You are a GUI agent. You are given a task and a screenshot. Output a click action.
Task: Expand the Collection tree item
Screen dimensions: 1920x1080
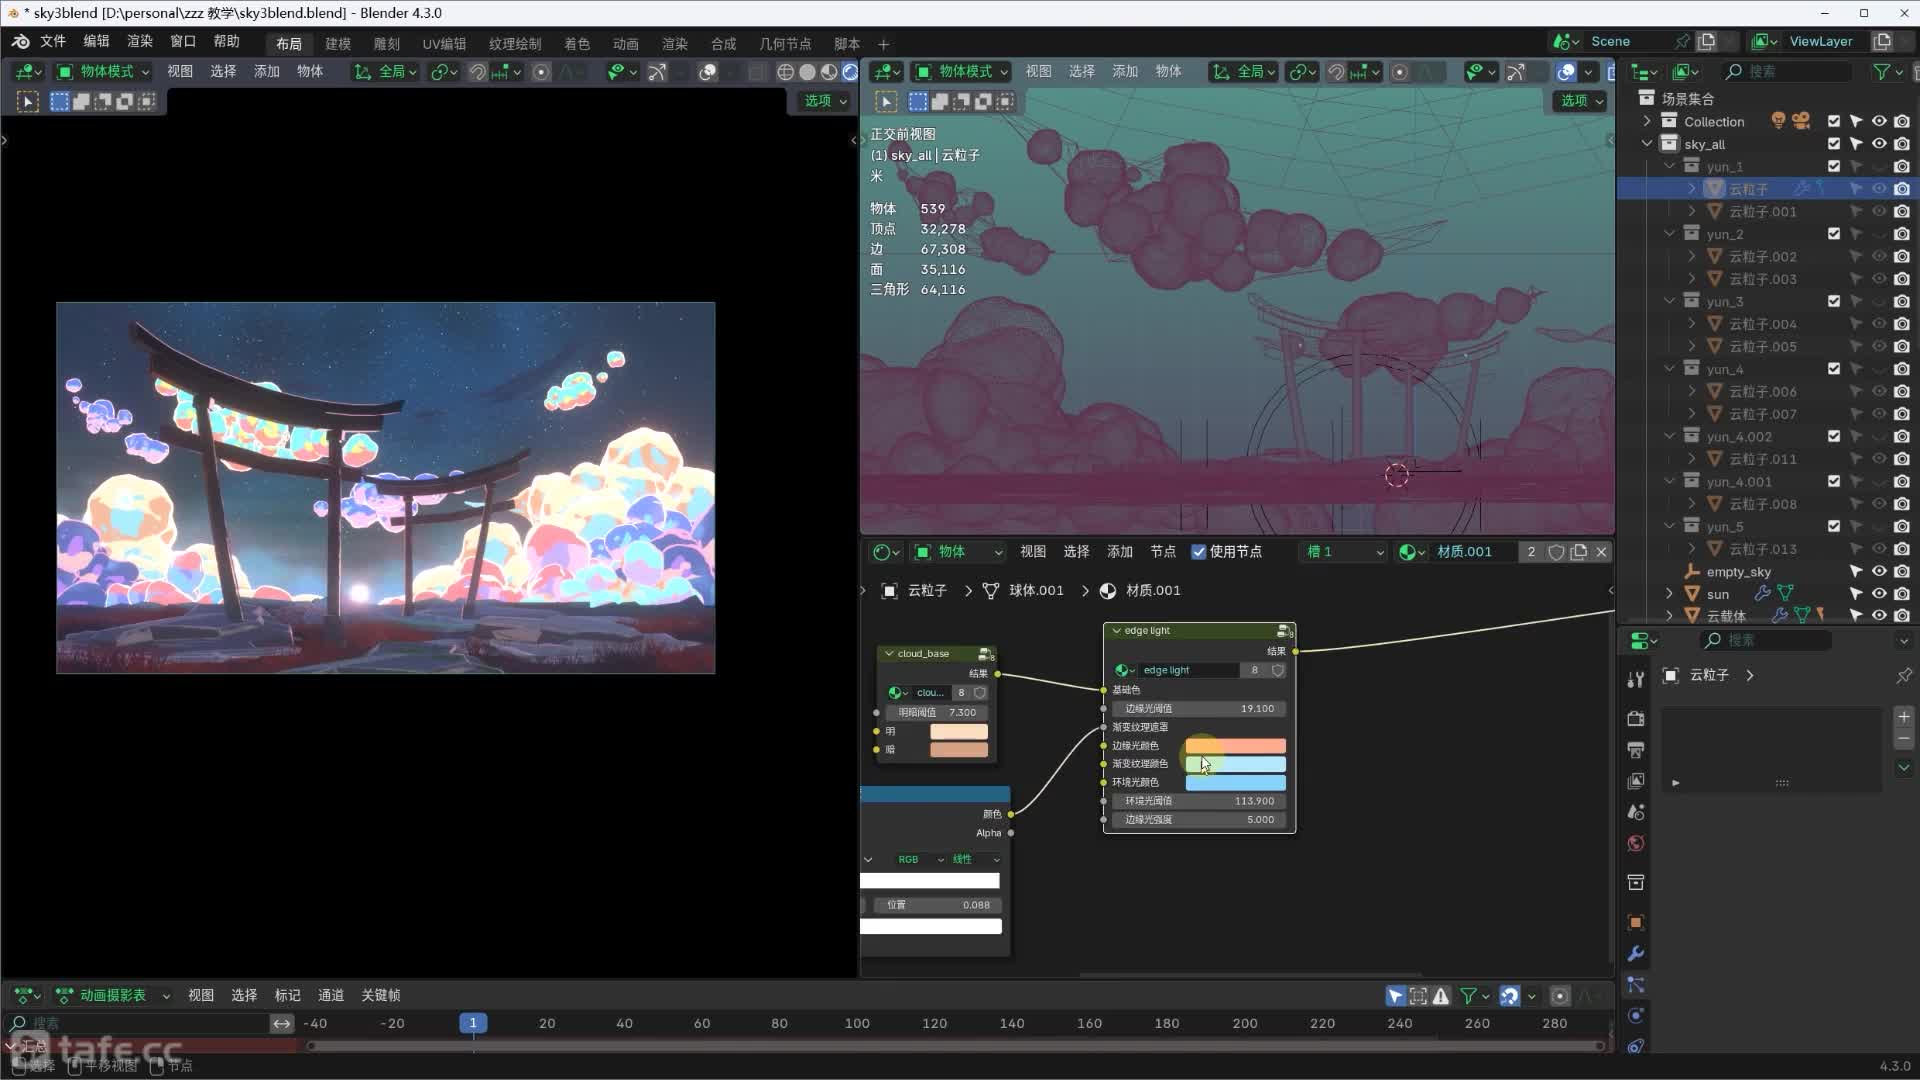click(x=1647, y=121)
